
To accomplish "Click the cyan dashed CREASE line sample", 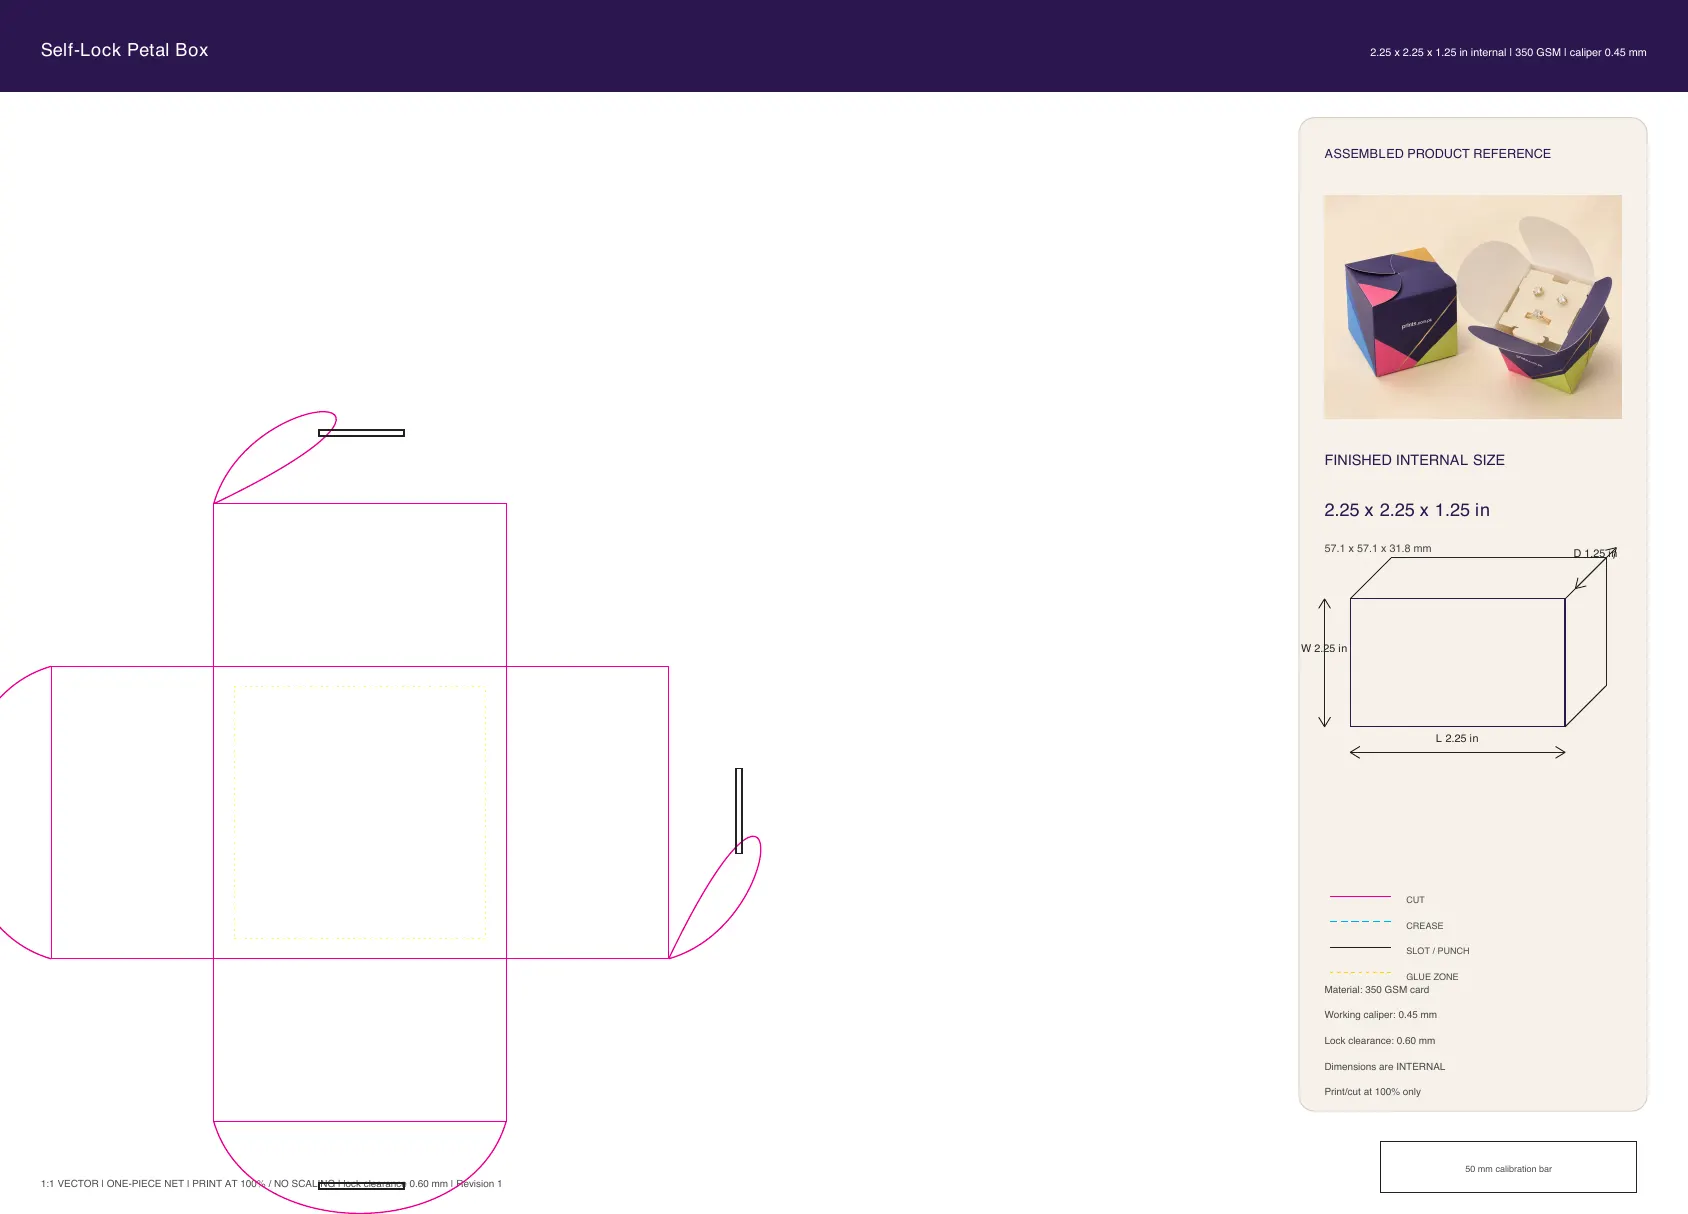I will 1360,921.
